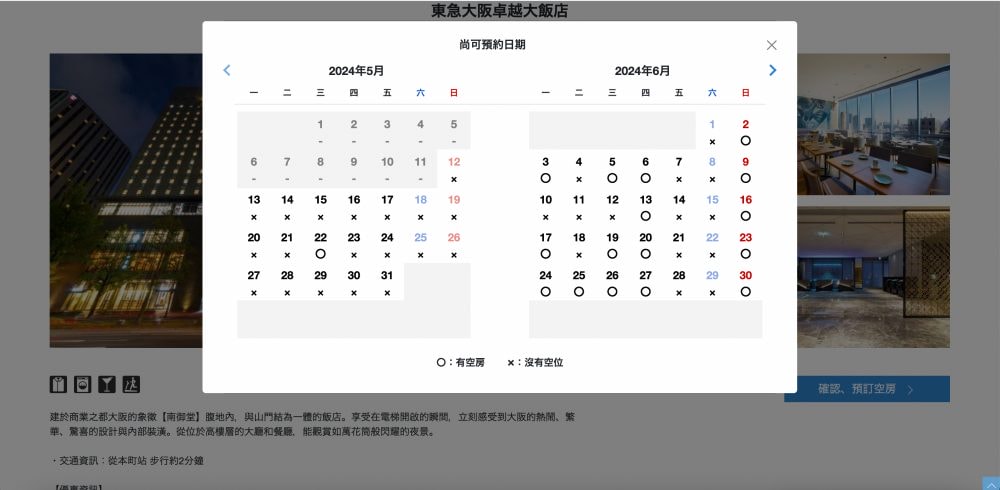
Task: Select June 25 available date
Action: coord(578,283)
